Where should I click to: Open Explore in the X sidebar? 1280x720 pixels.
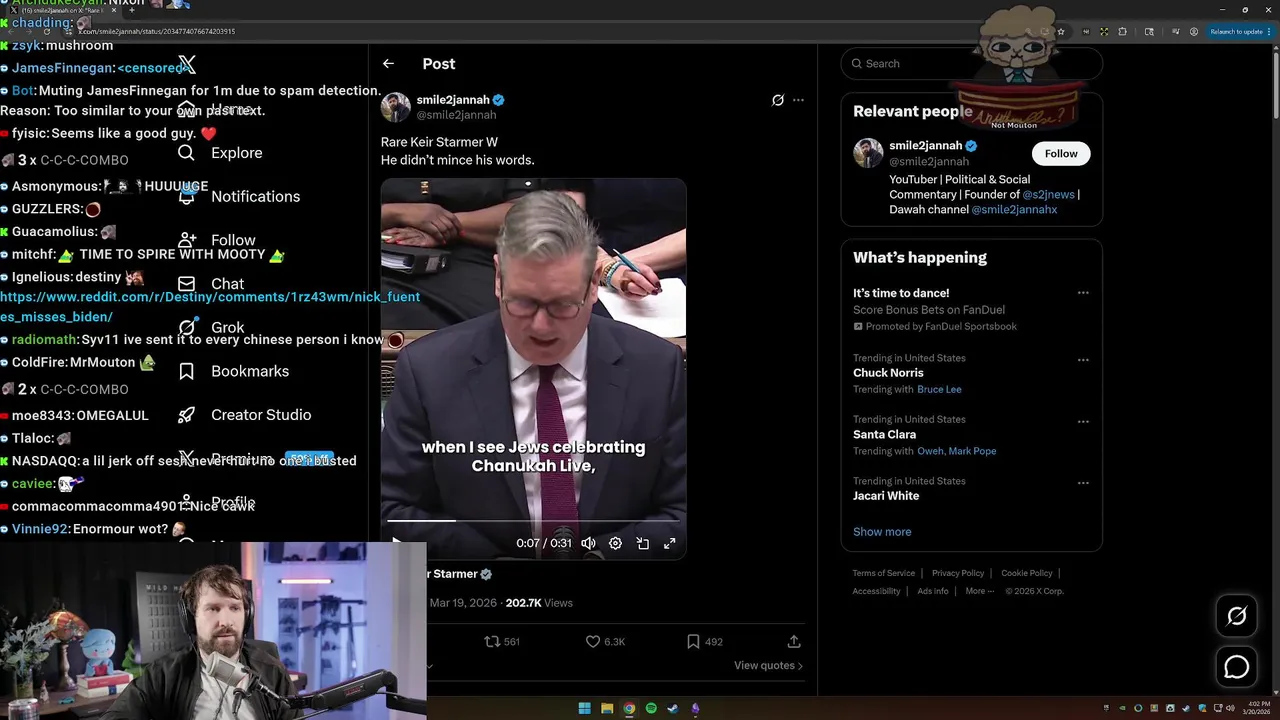(x=220, y=153)
